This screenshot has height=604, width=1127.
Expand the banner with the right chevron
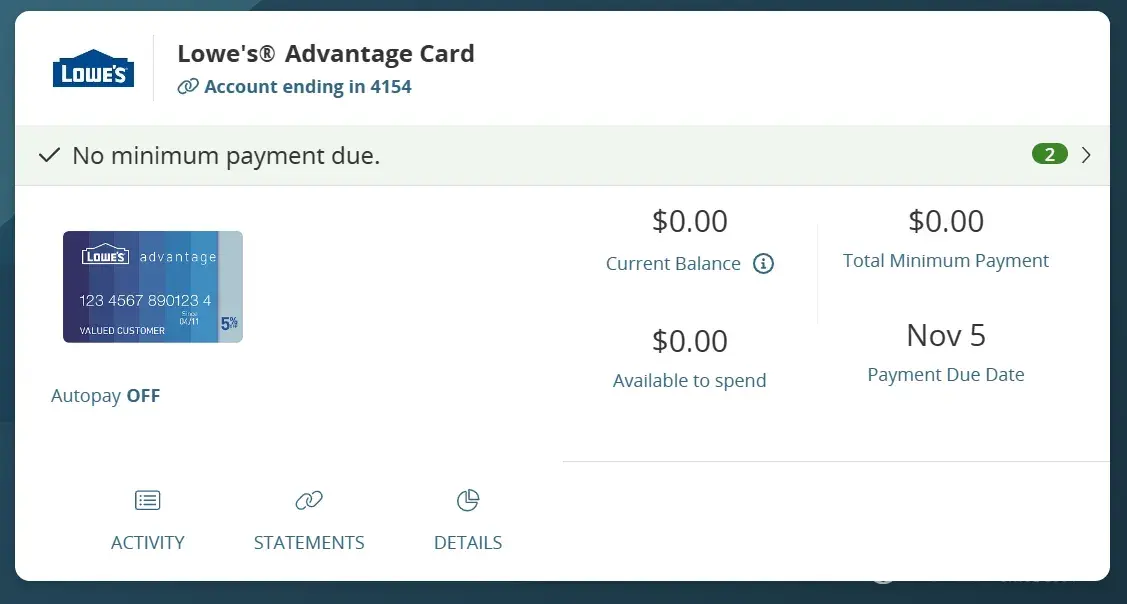1086,155
